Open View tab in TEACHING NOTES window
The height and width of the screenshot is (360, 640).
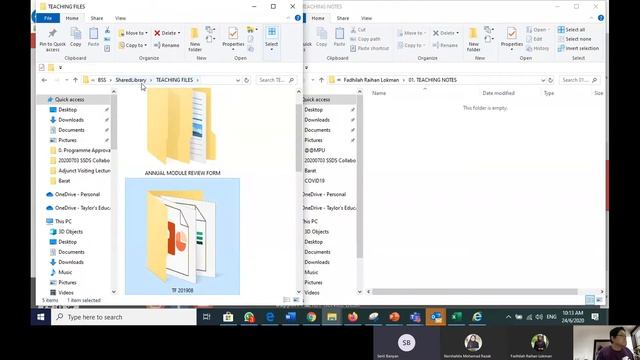[367, 18]
